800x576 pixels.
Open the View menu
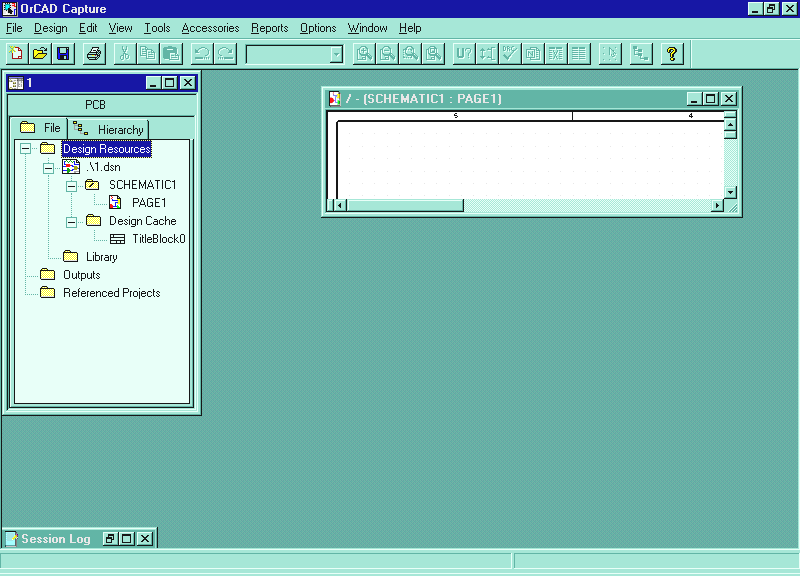click(120, 28)
